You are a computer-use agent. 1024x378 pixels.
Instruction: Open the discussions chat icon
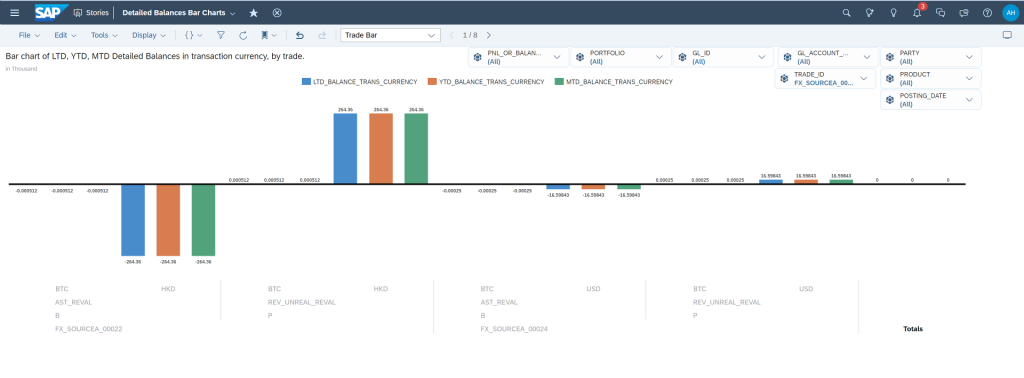pos(940,12)
